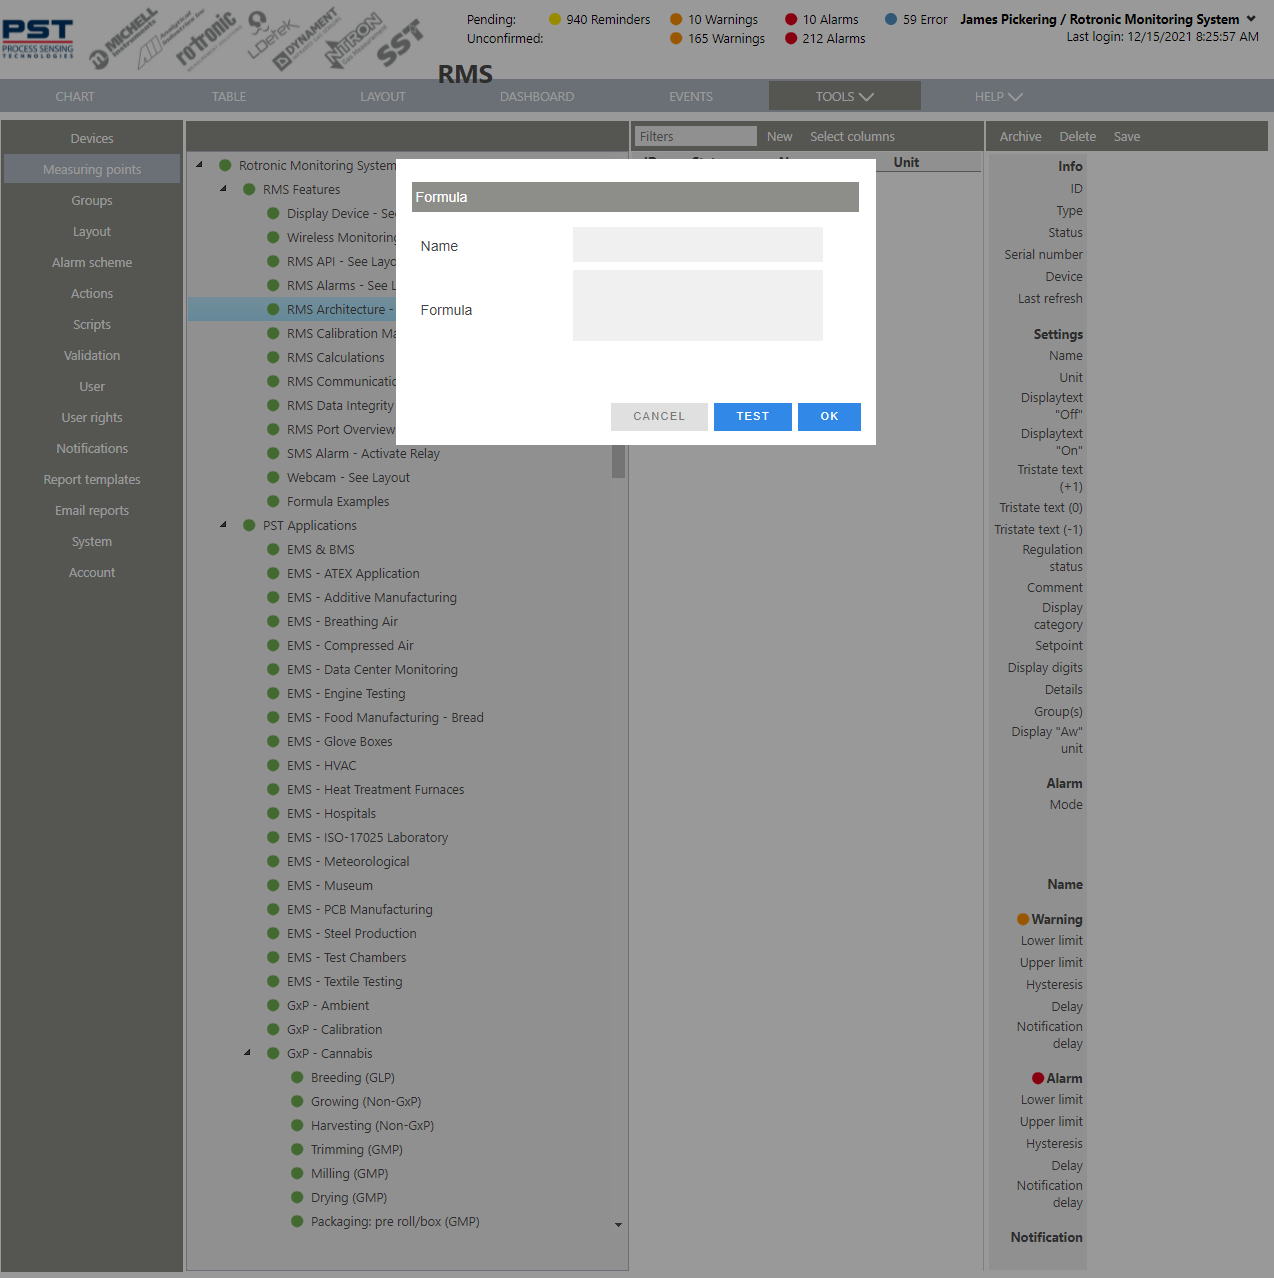Screen dimensions: 1274x1278
Task: Click green status dot beside PST Applications
Action: coord(249,525)
